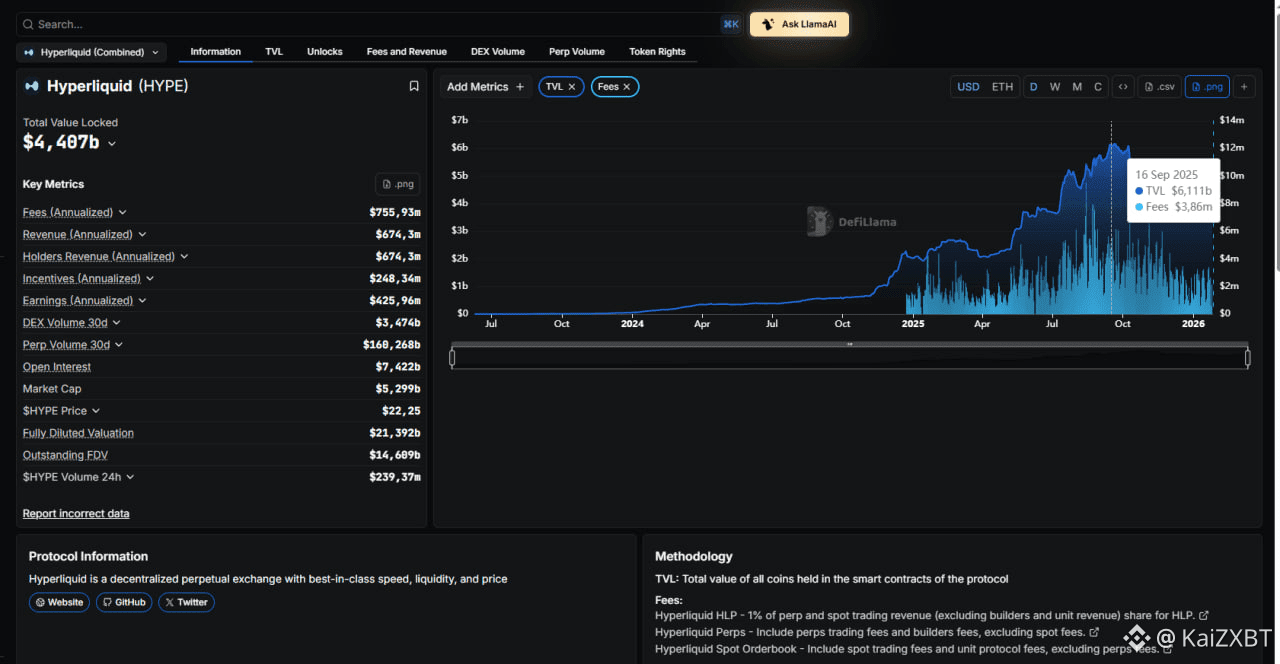Export Key Metrics as .png
1280x664 pixels.
tap(398, 184)
